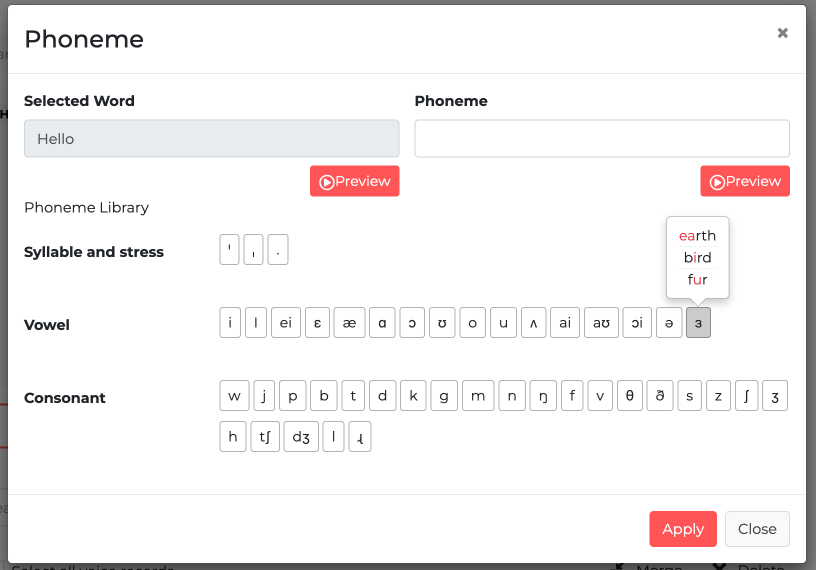The height and width of the screenshot is (570, 816).
Task: Click the empty Phoneme input field
Action: tap(602, 139)
